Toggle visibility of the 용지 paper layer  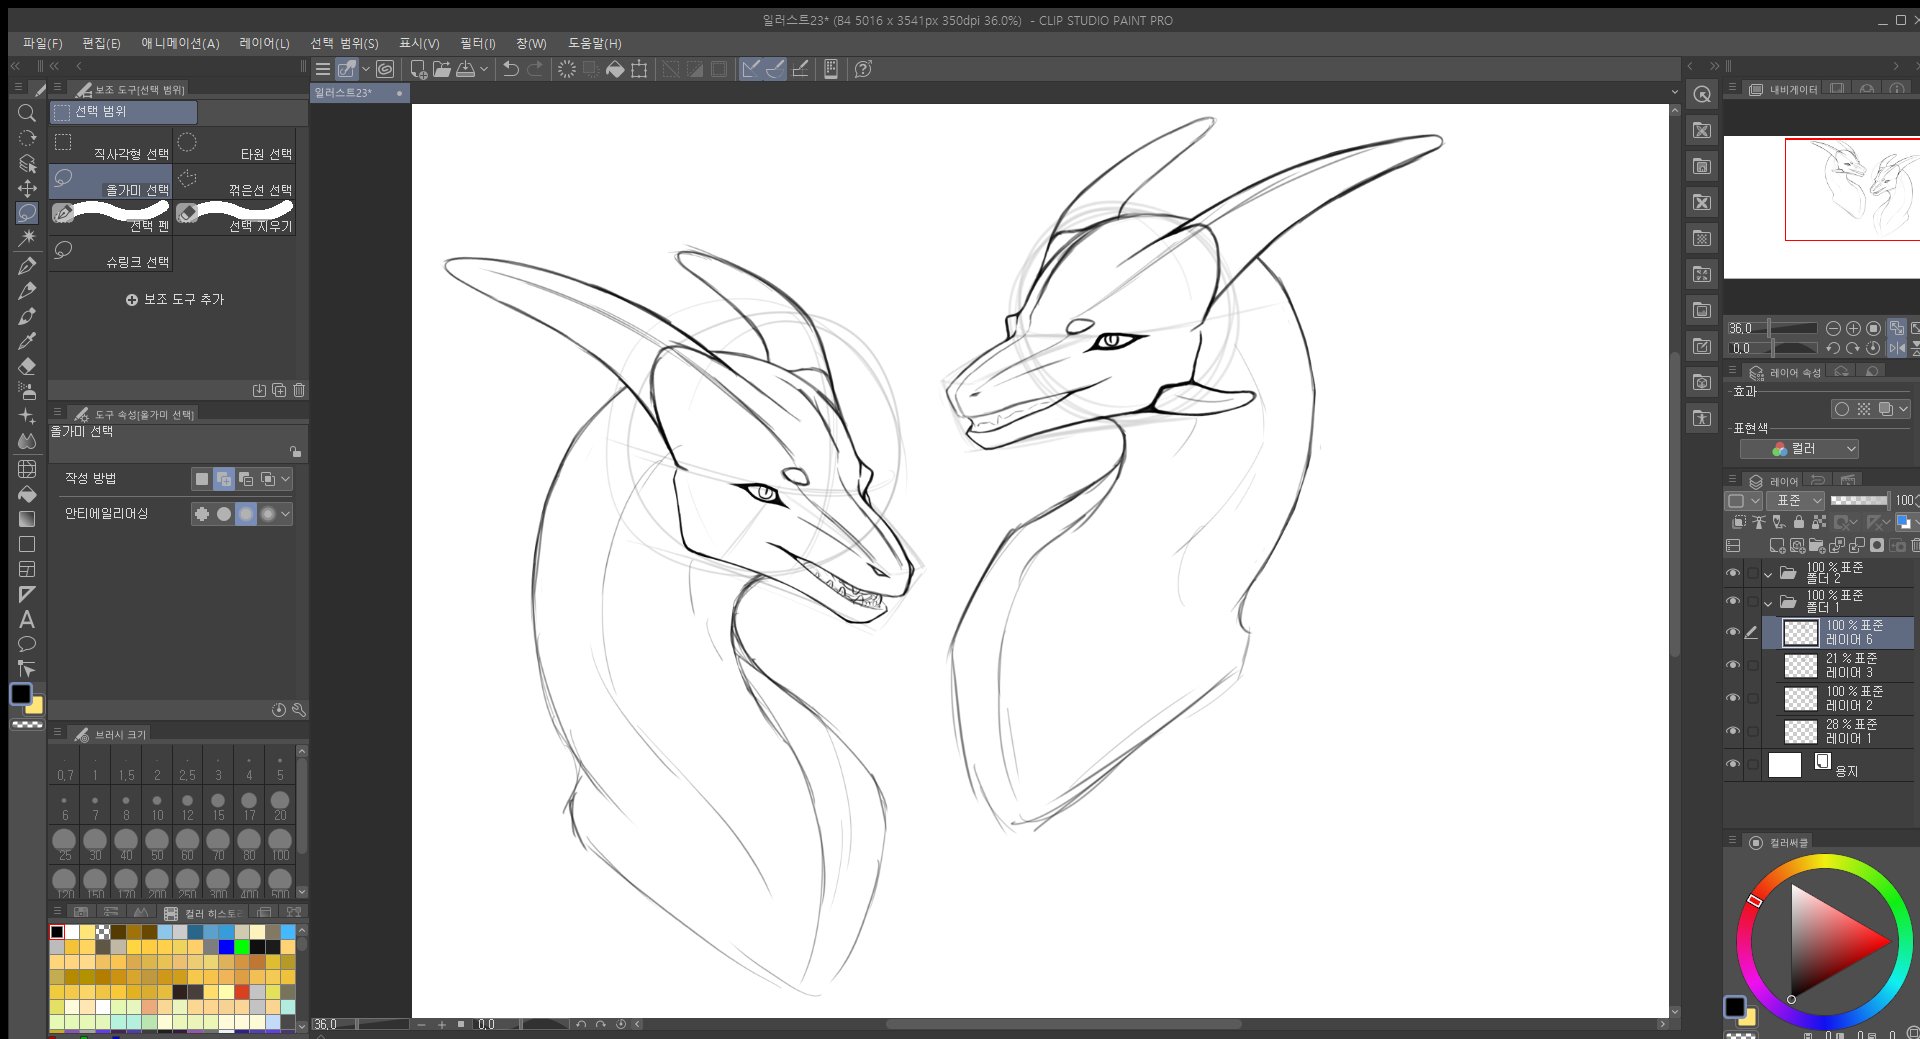tap(1733, 764)
